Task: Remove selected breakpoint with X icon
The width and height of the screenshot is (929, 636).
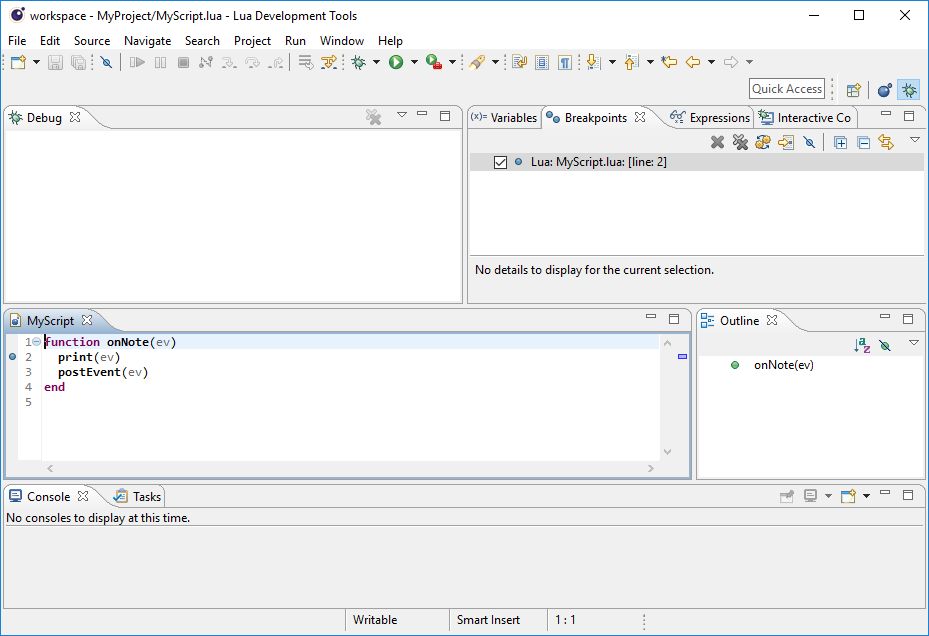Action: click(717, 142)
